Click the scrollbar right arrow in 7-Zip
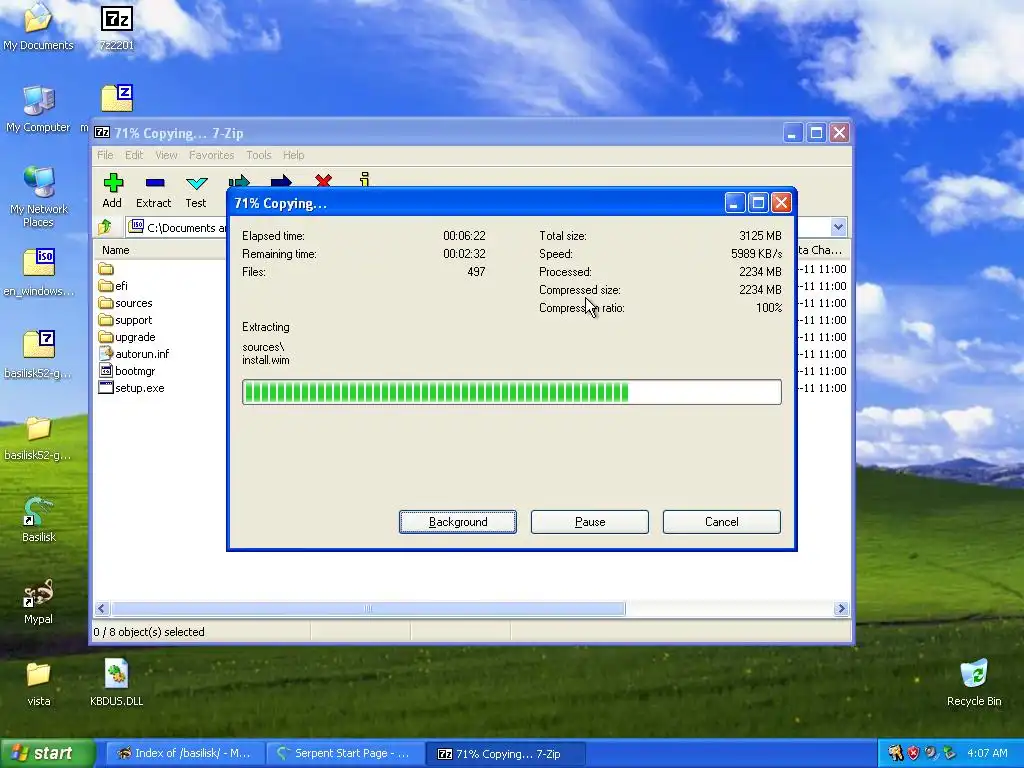1024x768 pixels. coord(841,609)
